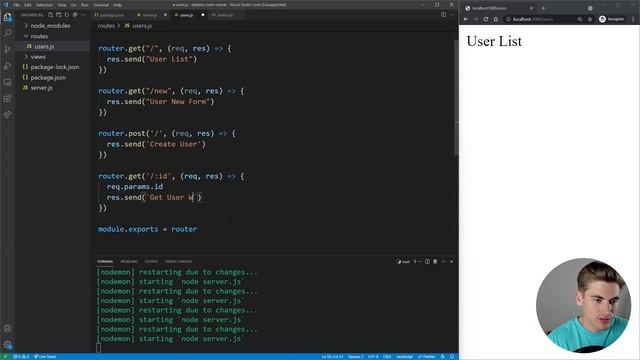Open the Search view in the activity bar
Image resolution: width=640 pixels, height=360 pixels.
coord(8,33)
